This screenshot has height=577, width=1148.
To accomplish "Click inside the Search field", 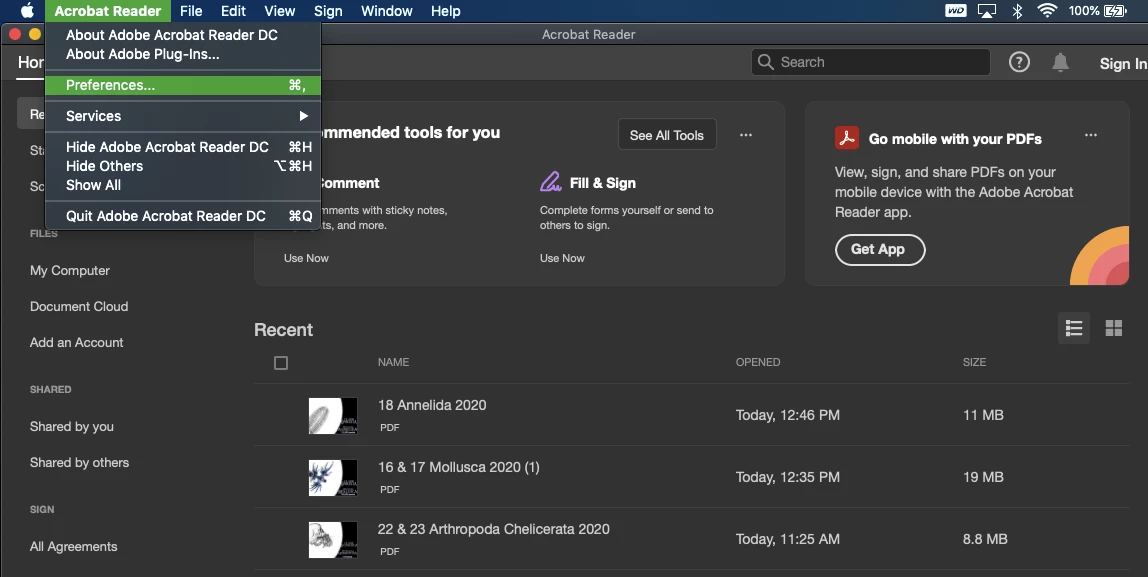I will point(871,62).
